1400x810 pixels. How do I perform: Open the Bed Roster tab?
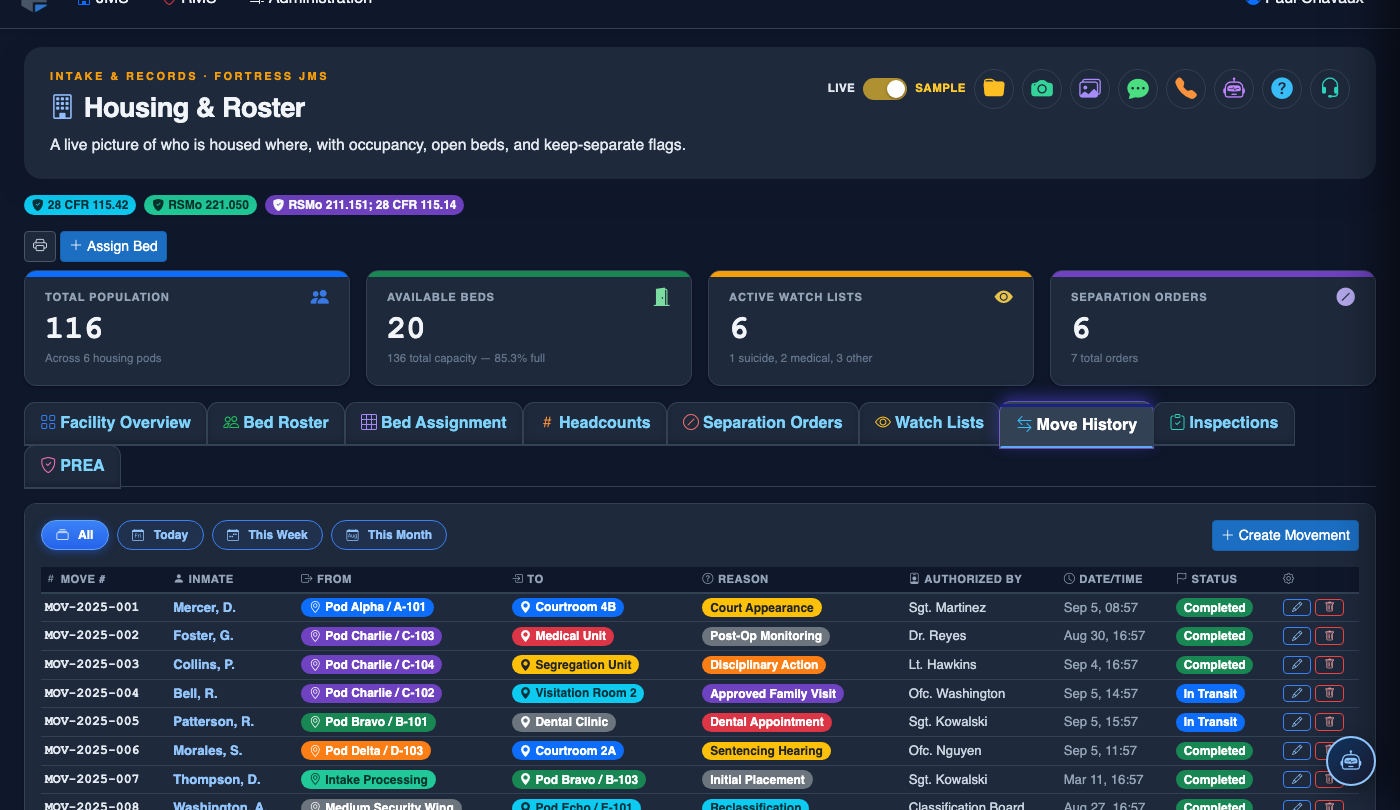coord(276,423)
